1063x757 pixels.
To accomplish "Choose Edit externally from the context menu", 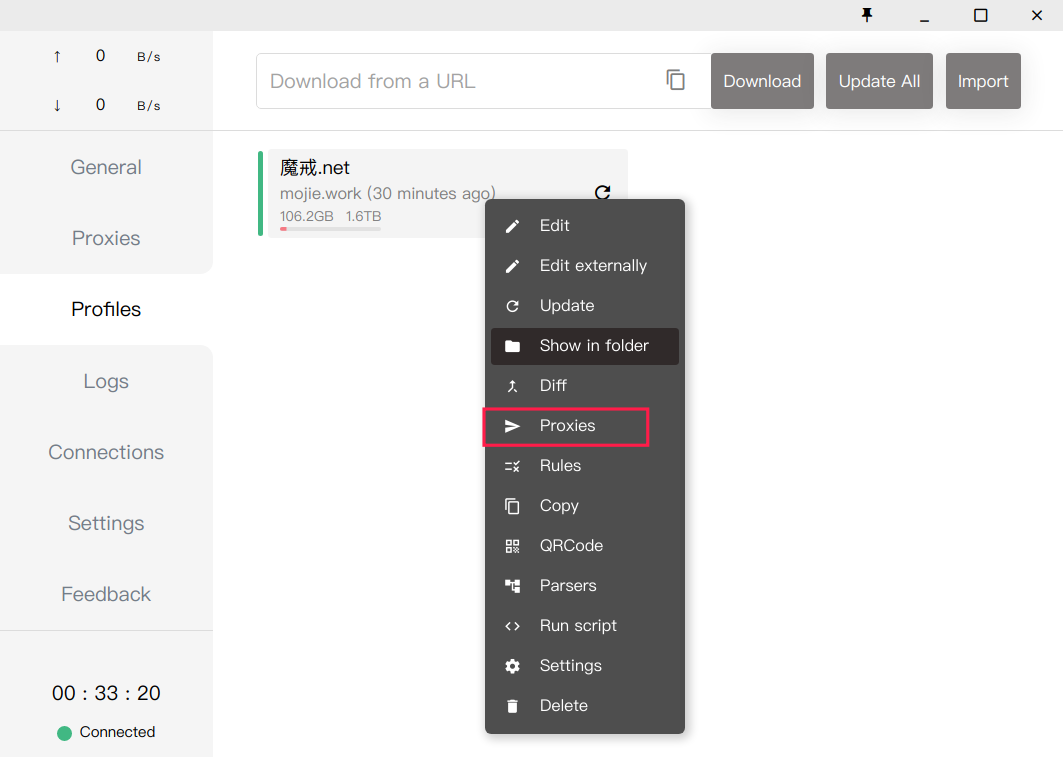I will coord(584,266).
